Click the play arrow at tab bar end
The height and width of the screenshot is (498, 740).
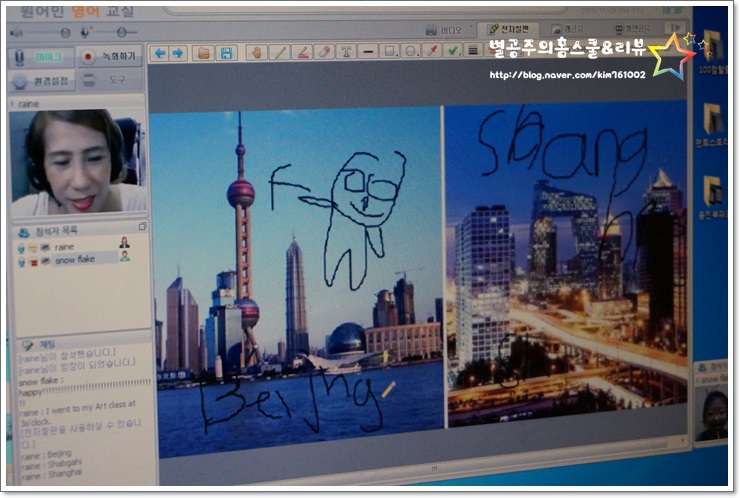[x=676, y=27]
